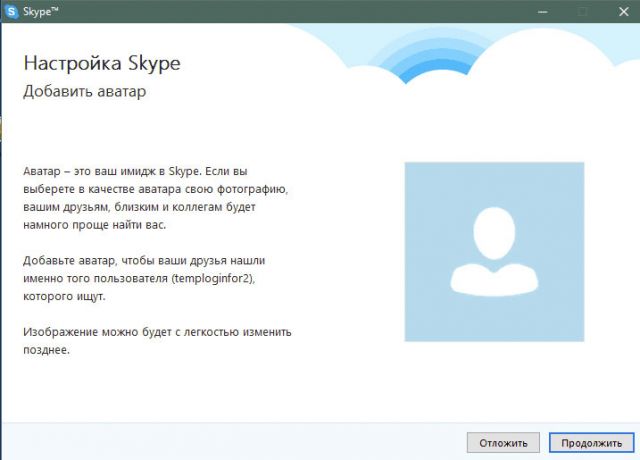
Task: Click the temploginfor2 username in text
Action: coord(212,279)
